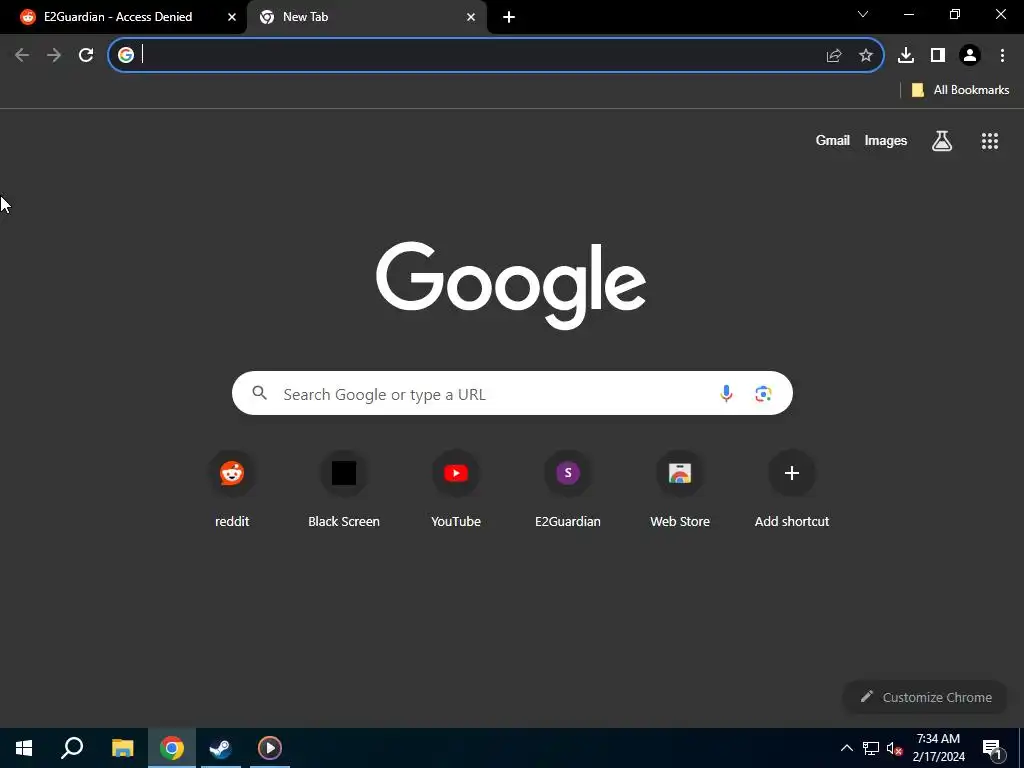
Task: Open the YouTube shortcut
Action: tap(456, 489)
